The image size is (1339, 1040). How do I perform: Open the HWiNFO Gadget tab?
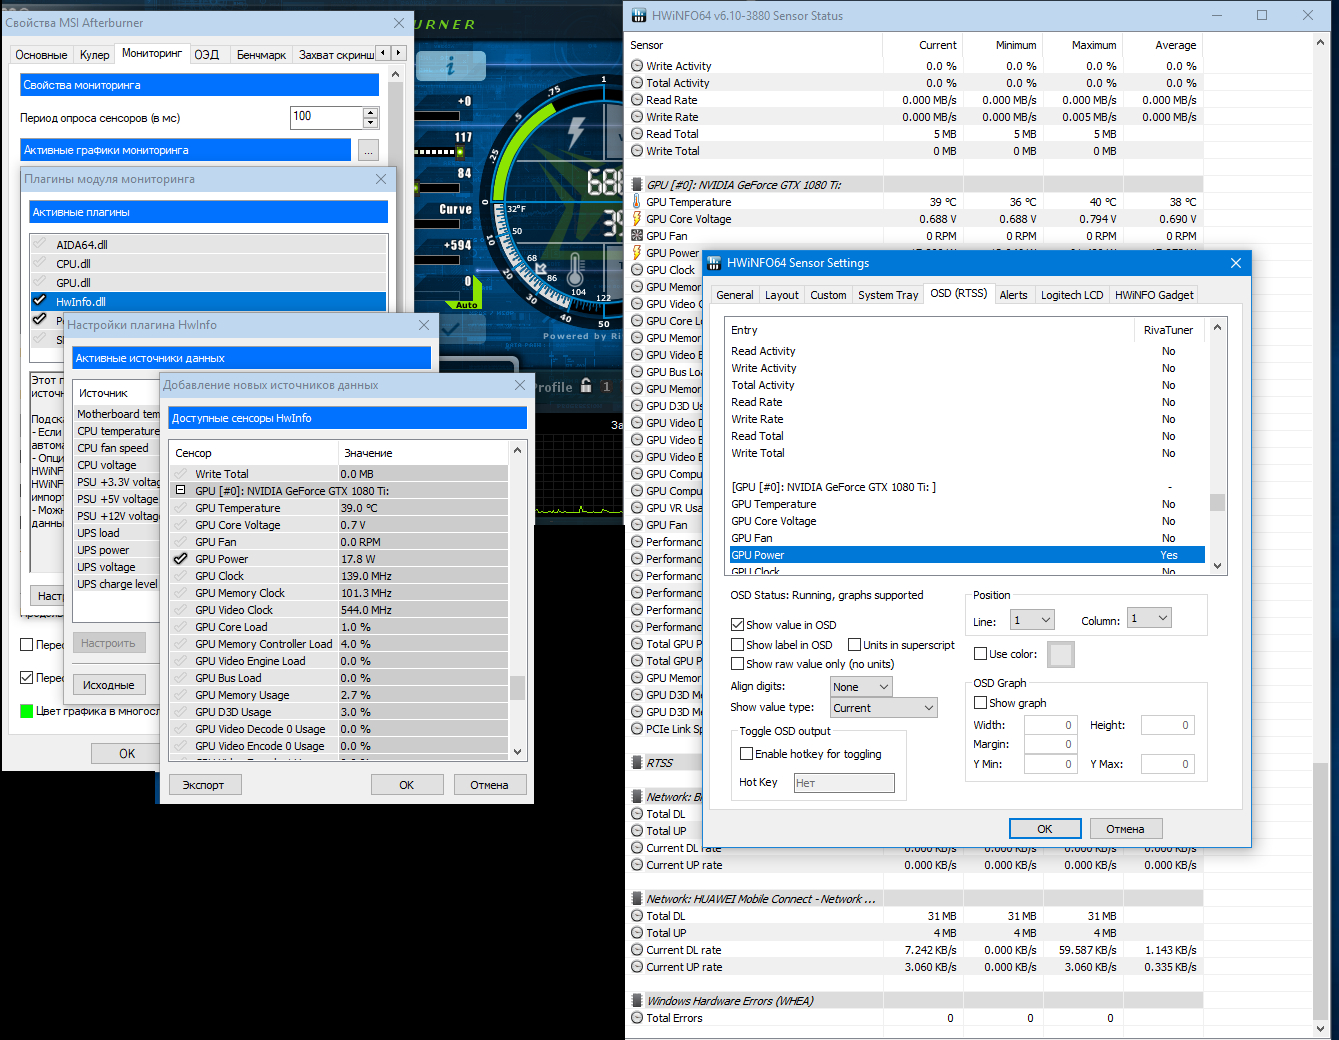pos(1154,295)
